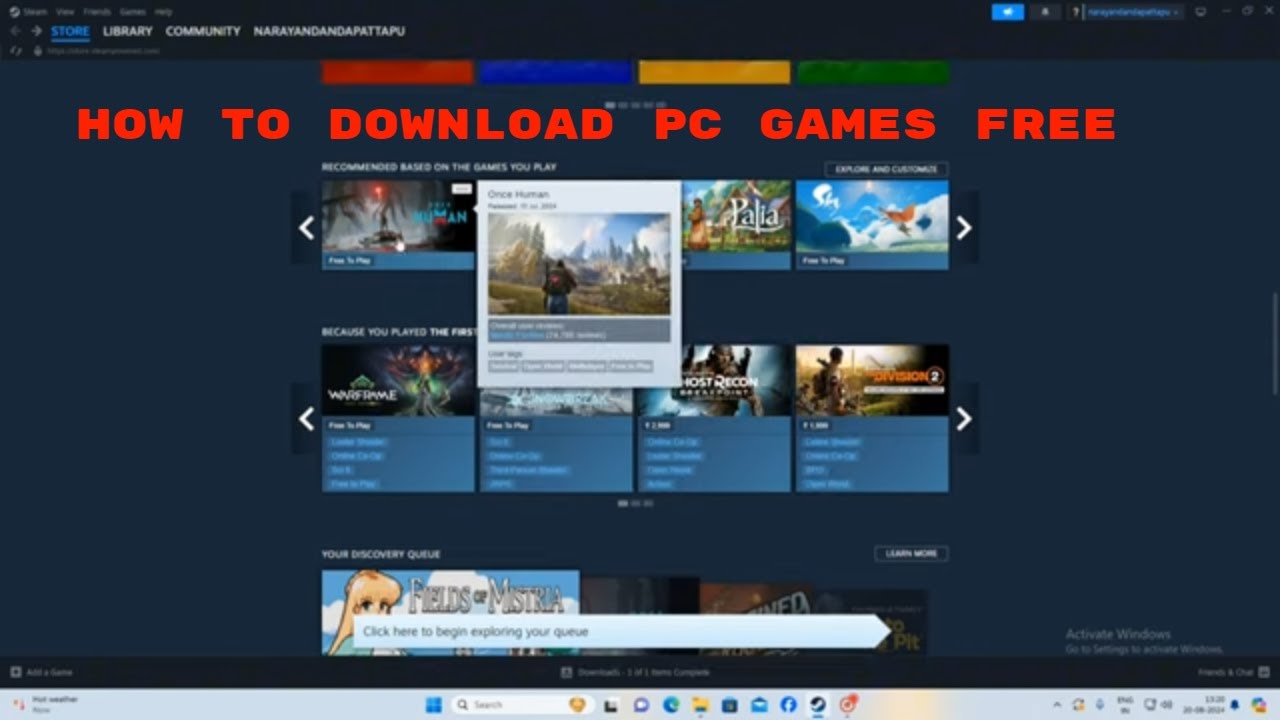The width and height of the screenshot is (1280, 720).
Task: Open the NARAYANDANDAPATTAPU profile tab
Action: click(329, 31)
